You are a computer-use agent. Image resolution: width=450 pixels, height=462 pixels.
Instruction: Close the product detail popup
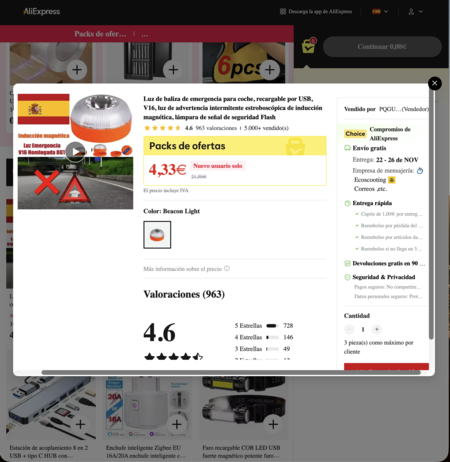click(x=434, y=83)
